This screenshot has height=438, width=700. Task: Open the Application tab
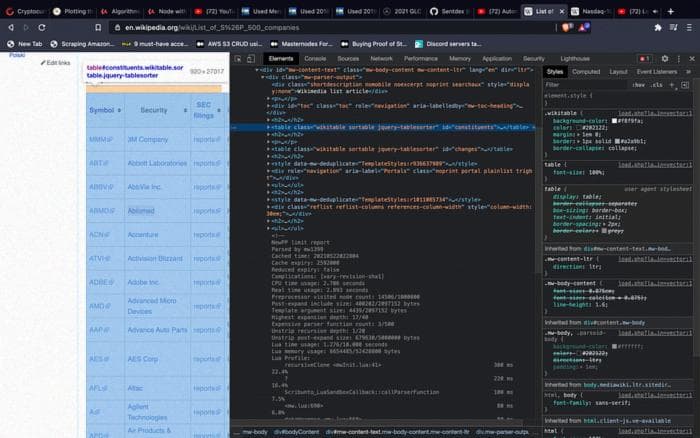tap(497, 58)
